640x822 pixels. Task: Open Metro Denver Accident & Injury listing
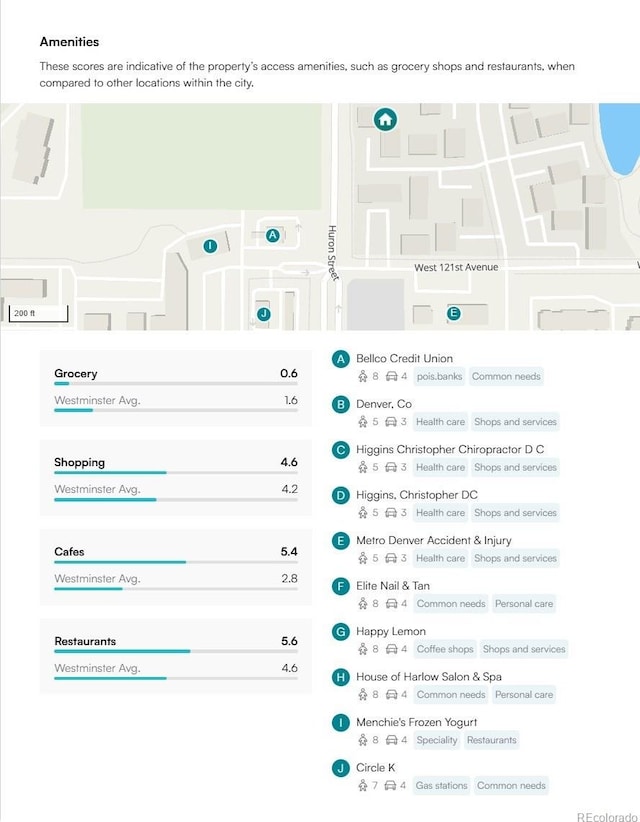click(433, 540)
